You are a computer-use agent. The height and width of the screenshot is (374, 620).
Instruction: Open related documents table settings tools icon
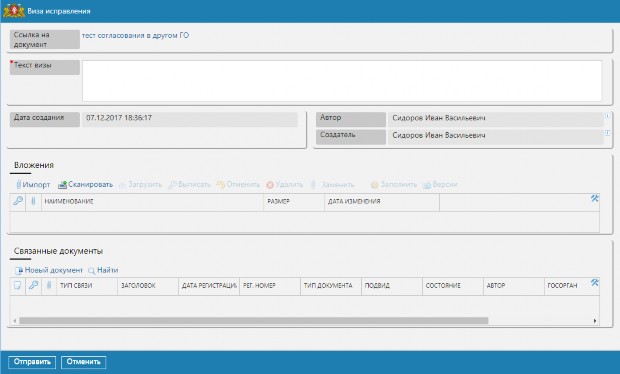pos(594,282)
